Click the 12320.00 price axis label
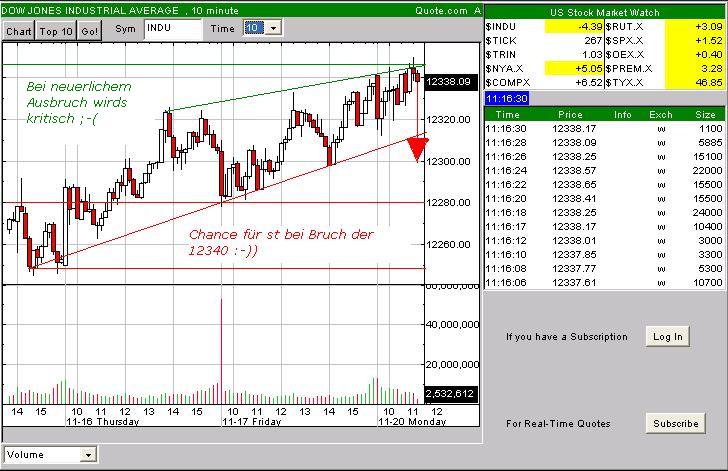 [448, 119]
